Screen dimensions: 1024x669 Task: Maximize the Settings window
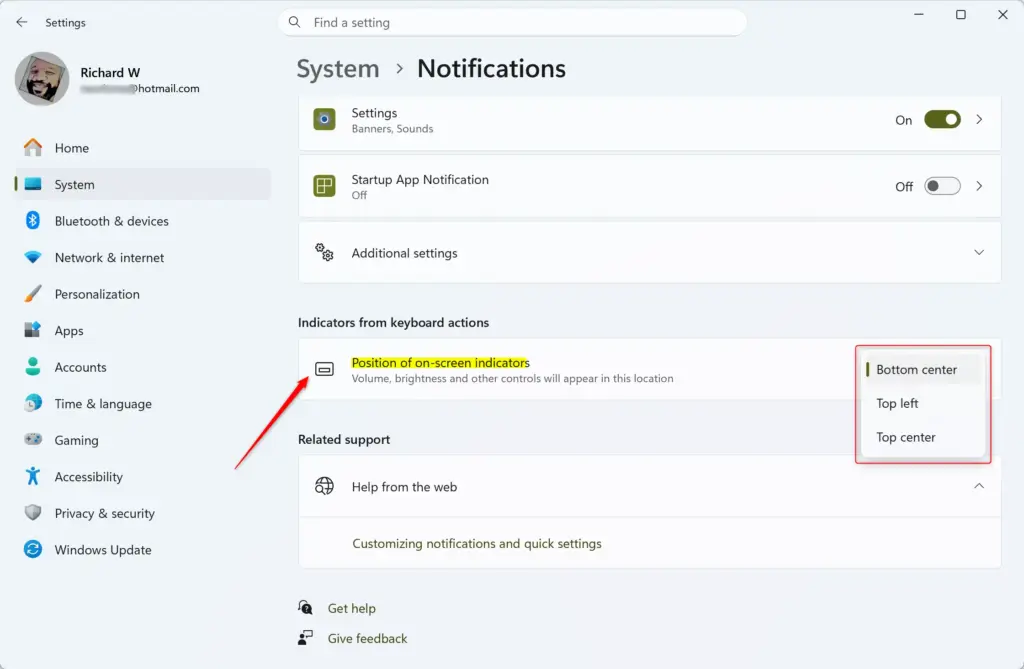[x=960, y=14]
